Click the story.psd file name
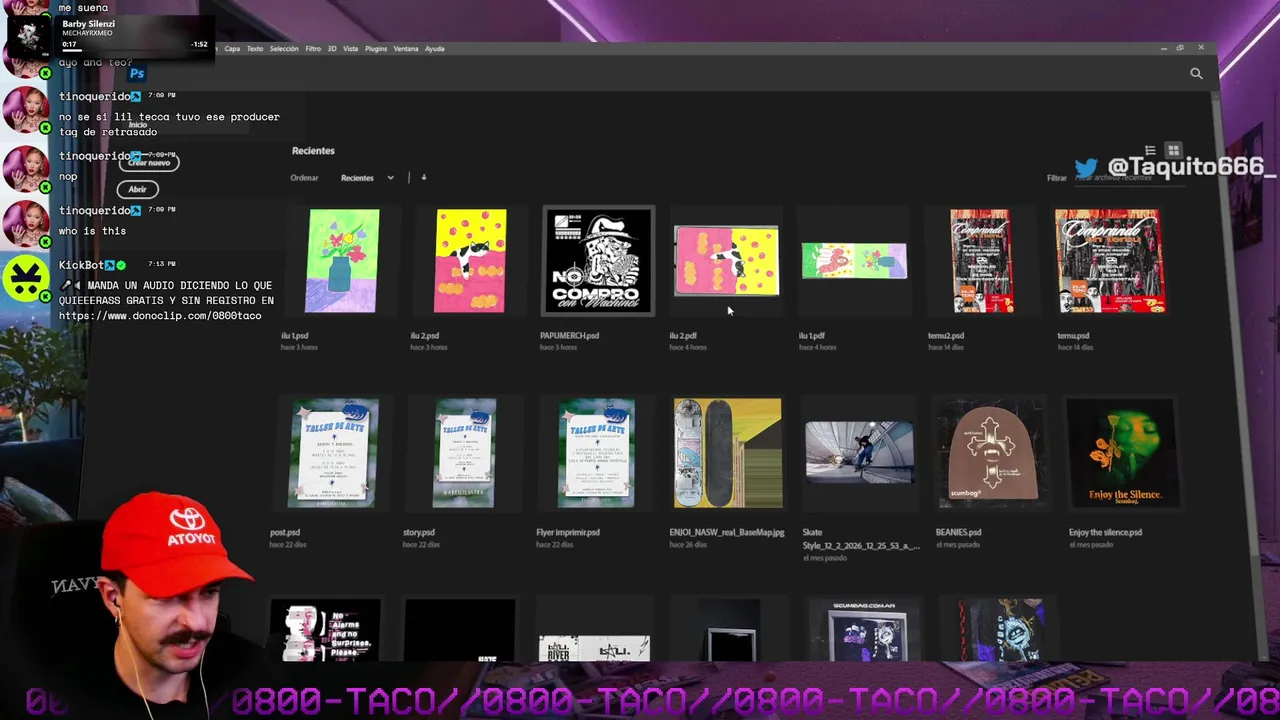 click(x=419, y=533)
